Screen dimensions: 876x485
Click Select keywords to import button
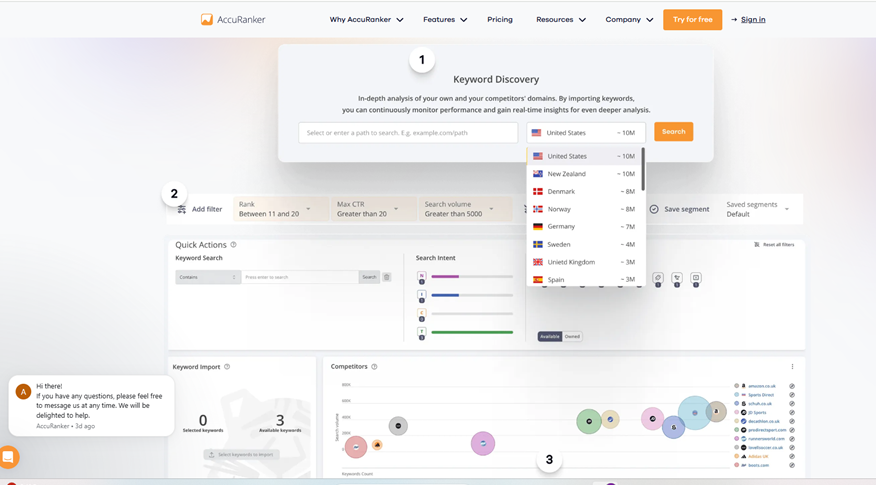(241, 455)
